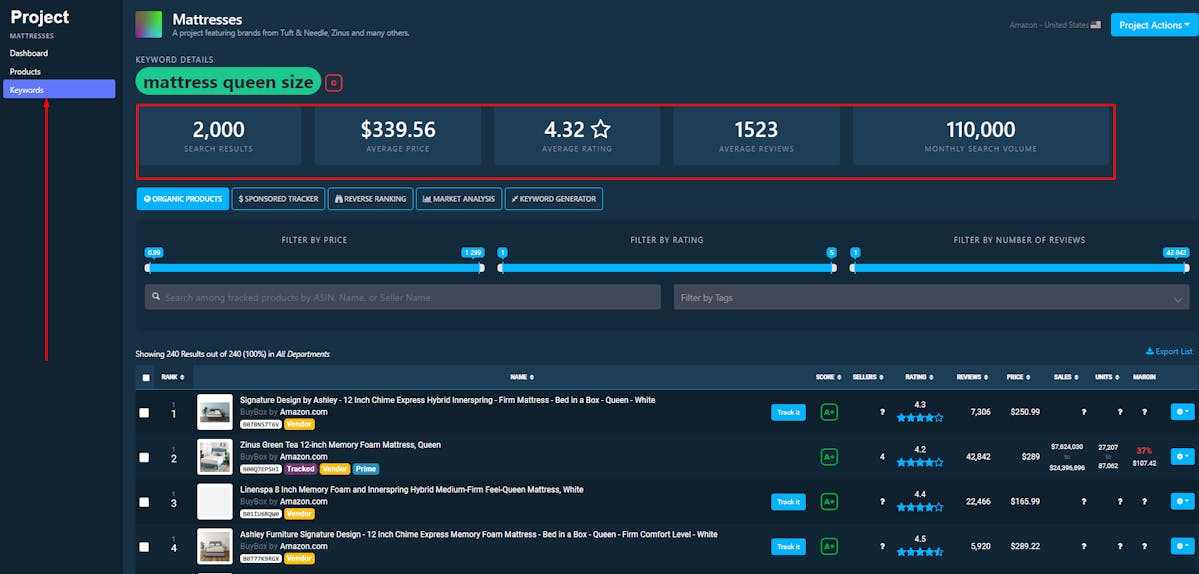Open gear actions menu for Ashley Furniture row

[1181, 546]
